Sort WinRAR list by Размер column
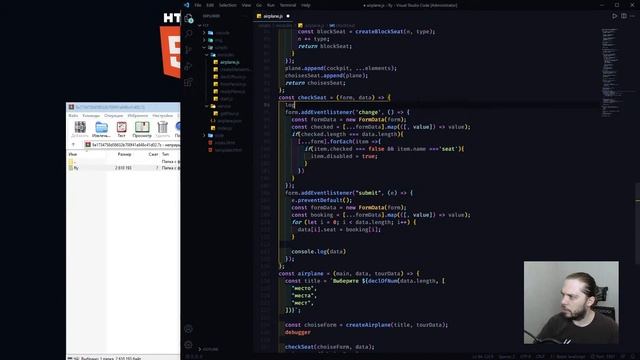Screen dimensions: 640x360 click(124, 154)
